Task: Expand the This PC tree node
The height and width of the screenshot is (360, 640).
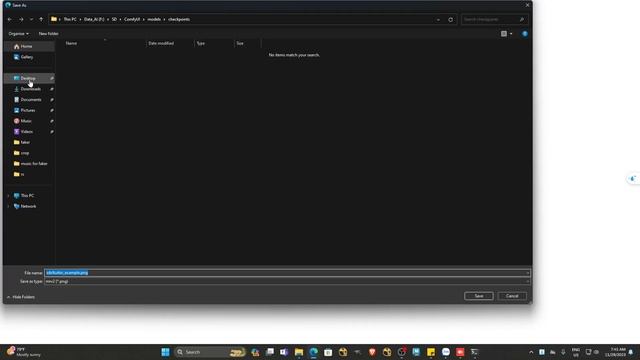Action: tap(8, 196)
